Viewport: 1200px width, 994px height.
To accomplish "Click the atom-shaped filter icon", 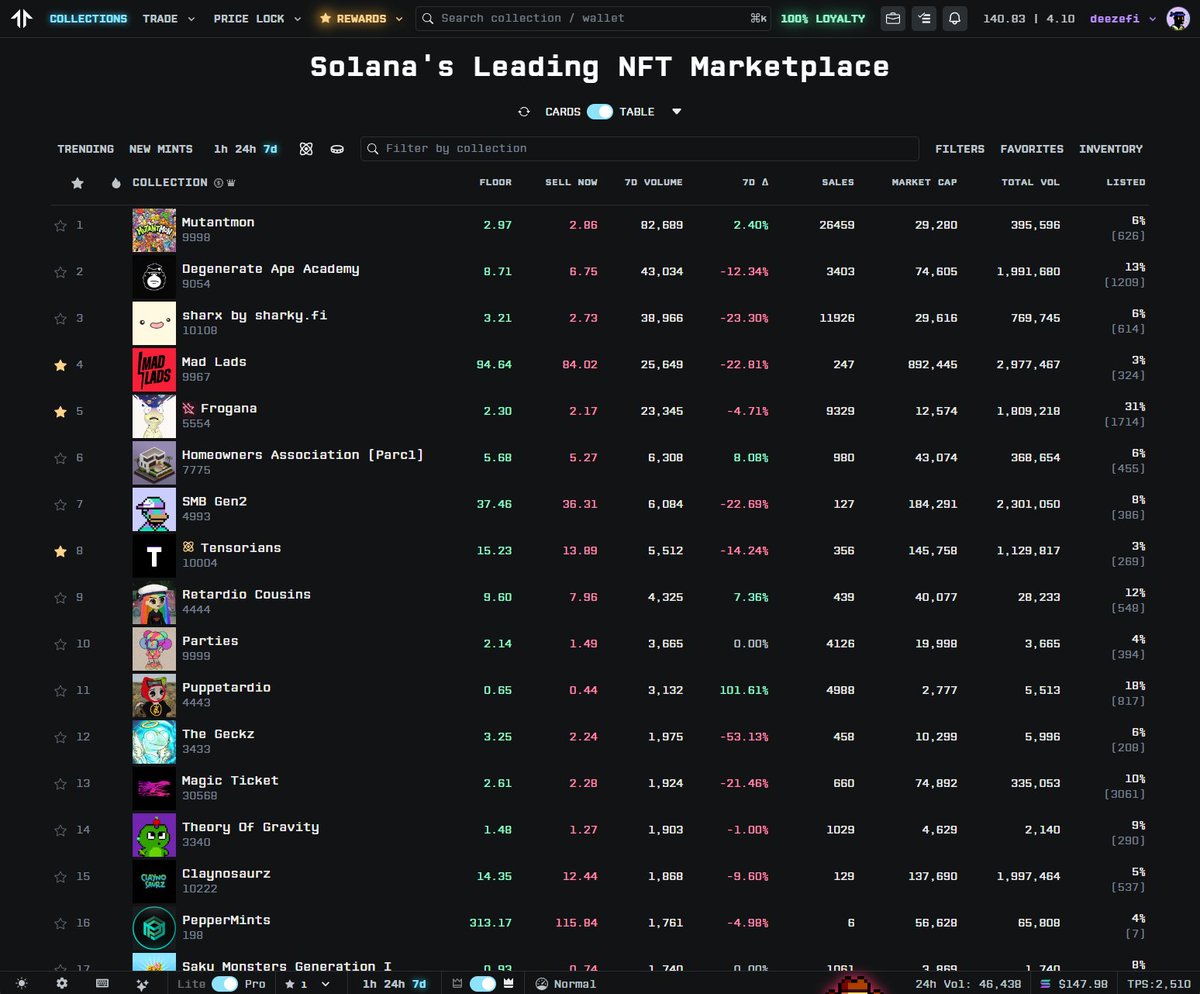I will tap(306, 149).
